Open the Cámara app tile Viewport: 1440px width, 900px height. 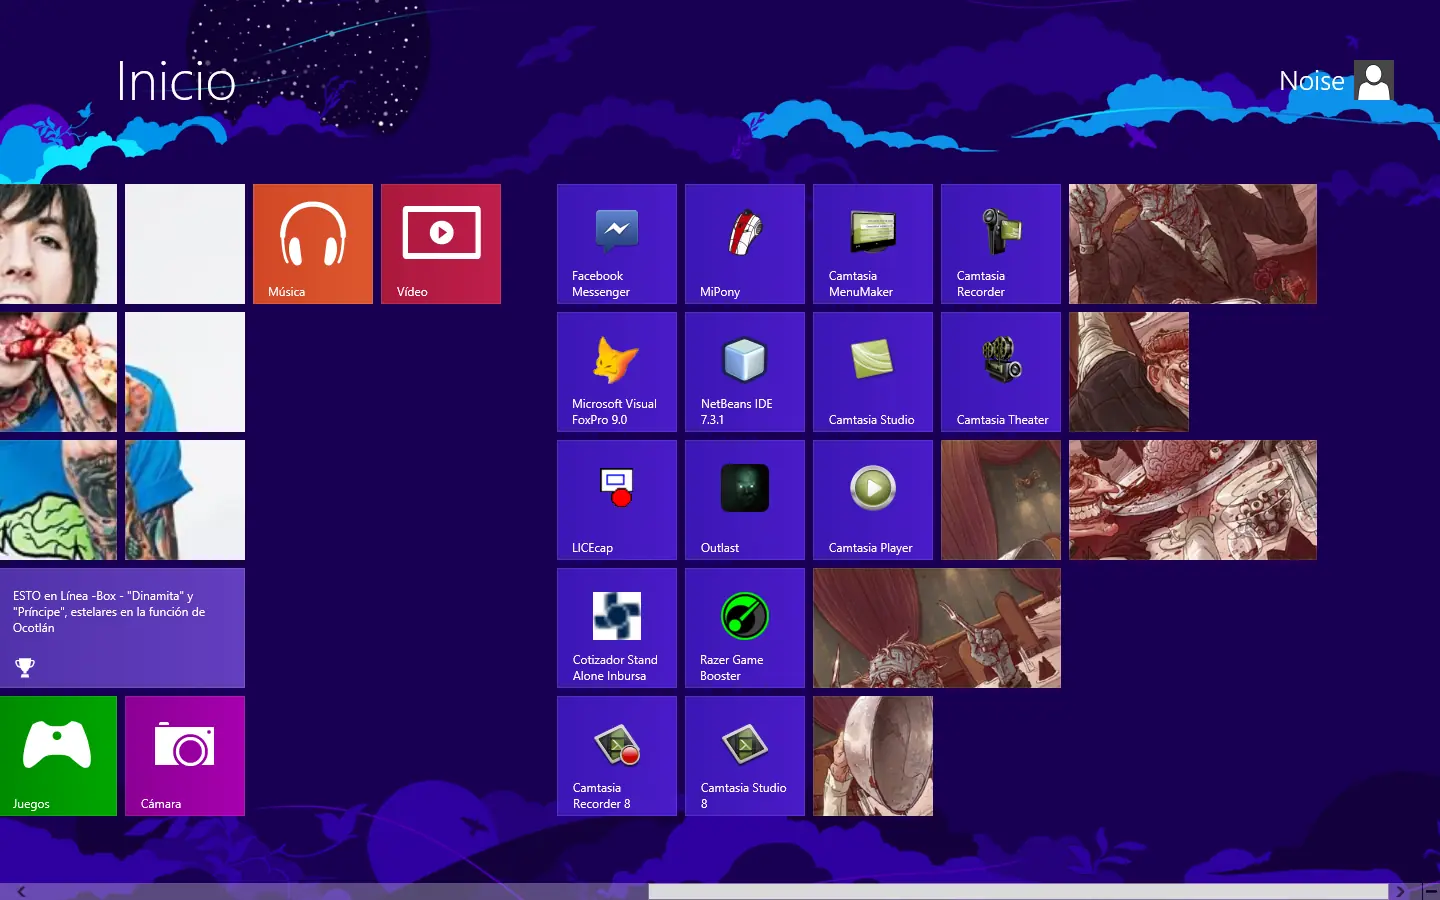[185, 756]
